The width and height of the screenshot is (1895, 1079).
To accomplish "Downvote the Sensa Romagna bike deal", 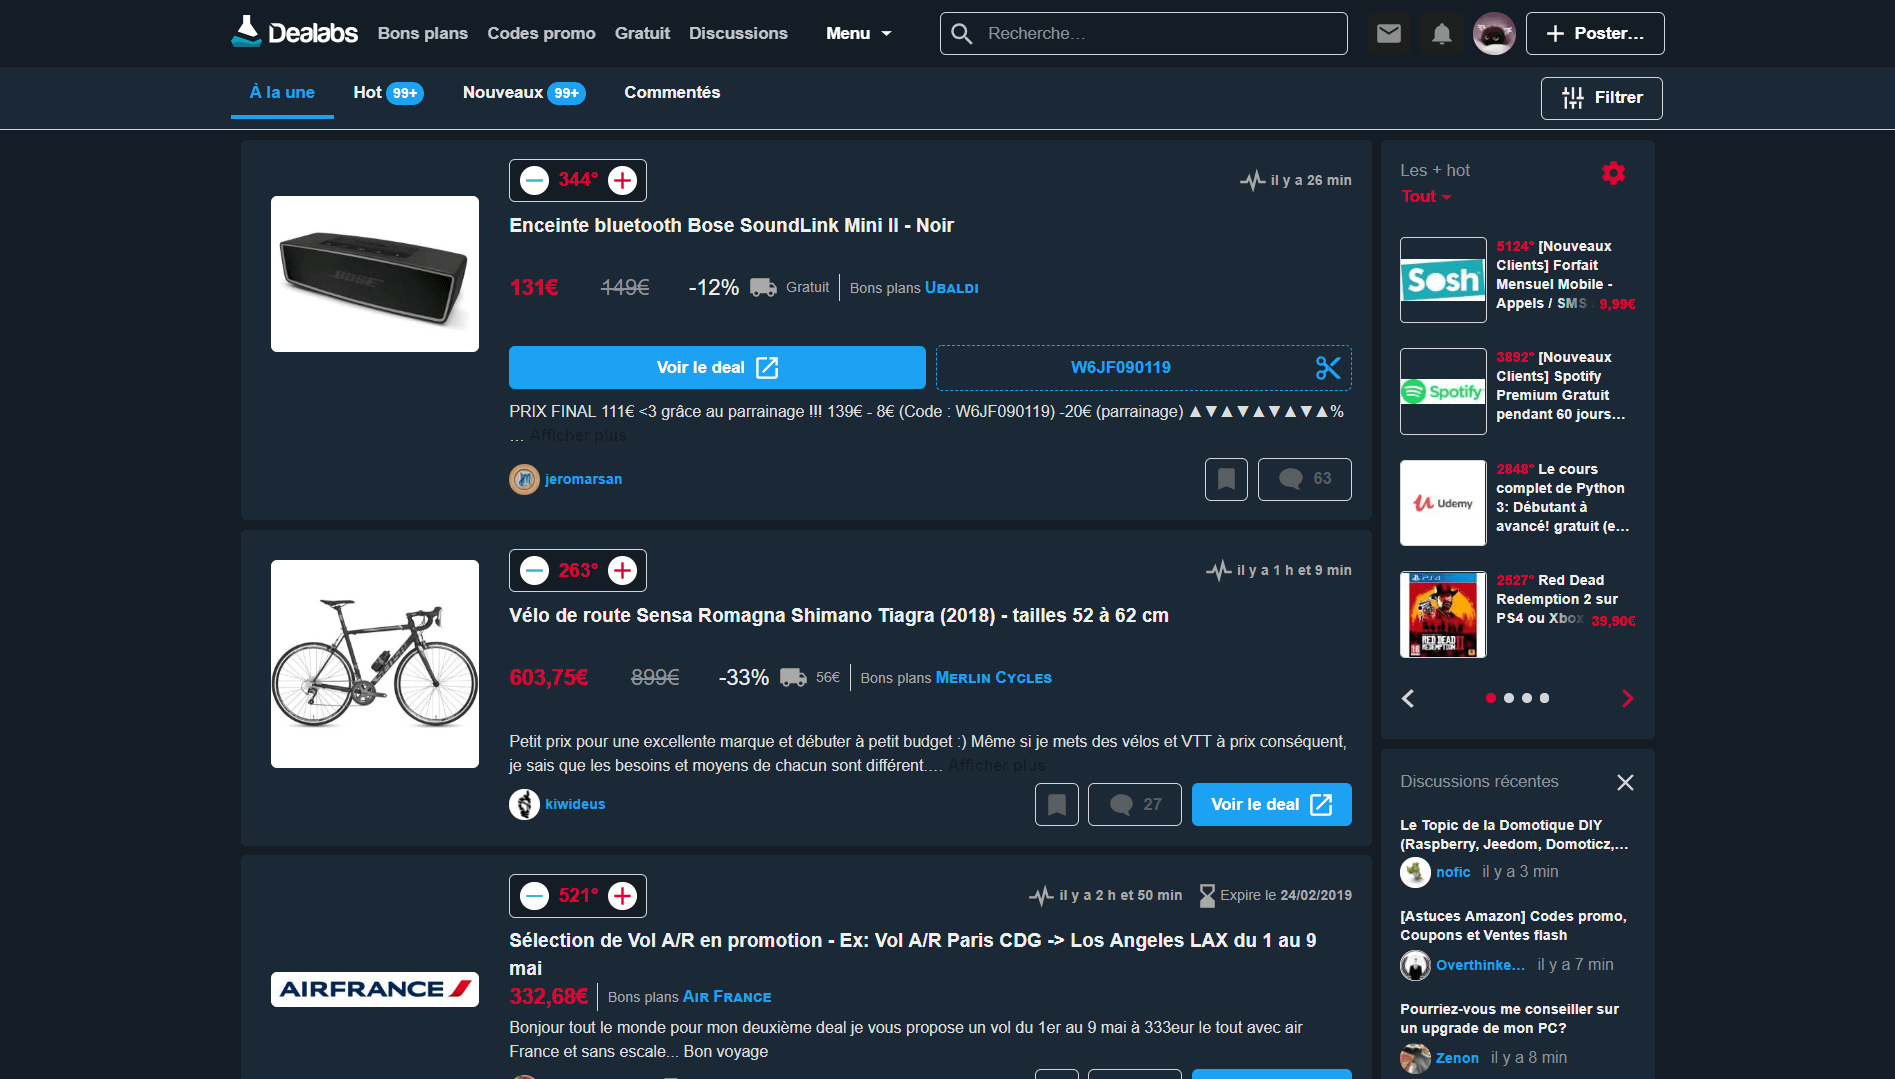I will pos(535,570).
